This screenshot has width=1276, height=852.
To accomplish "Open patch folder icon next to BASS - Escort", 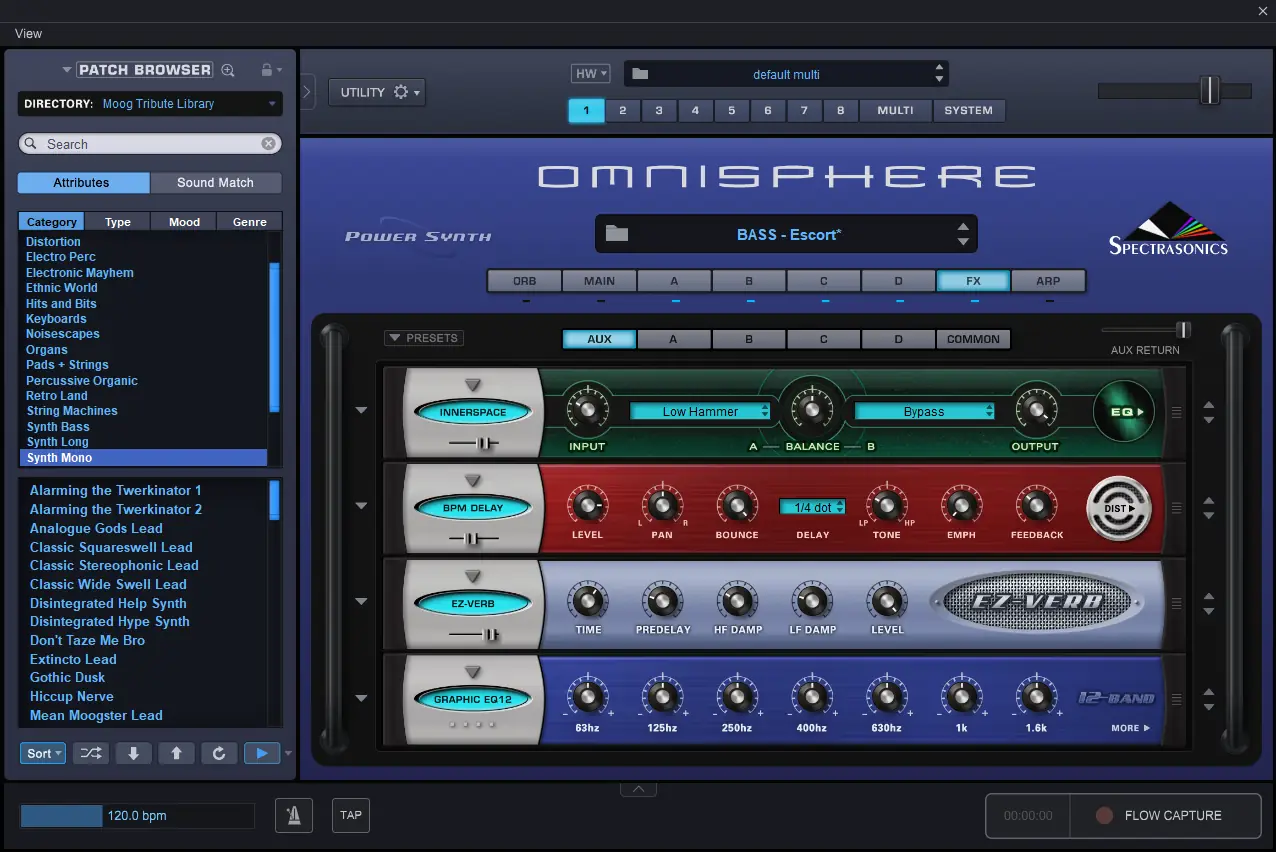I will pos(617,234).
